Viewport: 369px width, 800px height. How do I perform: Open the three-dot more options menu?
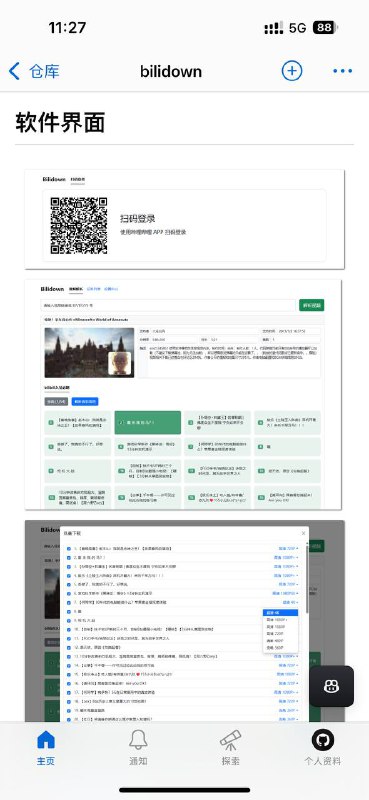[x=342, y=71]
